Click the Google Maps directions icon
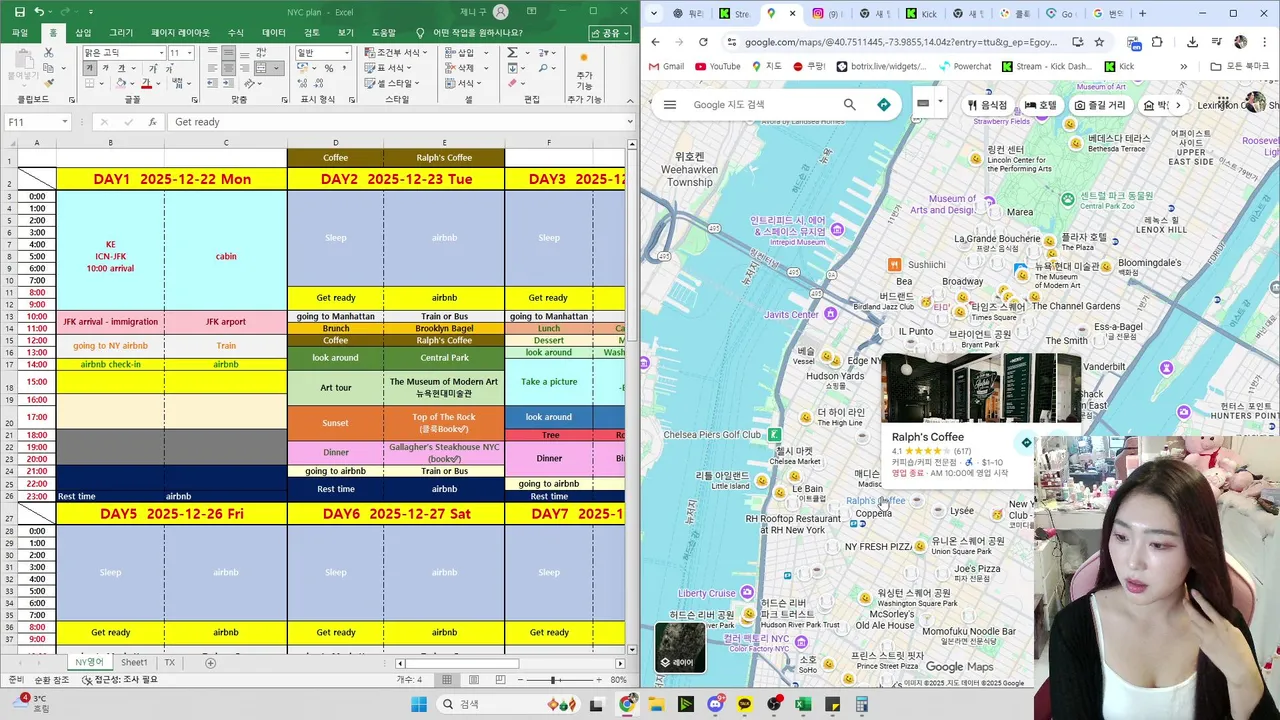Image resolution: width=1280 pixels, height=720 pixels. coord(884,105)
